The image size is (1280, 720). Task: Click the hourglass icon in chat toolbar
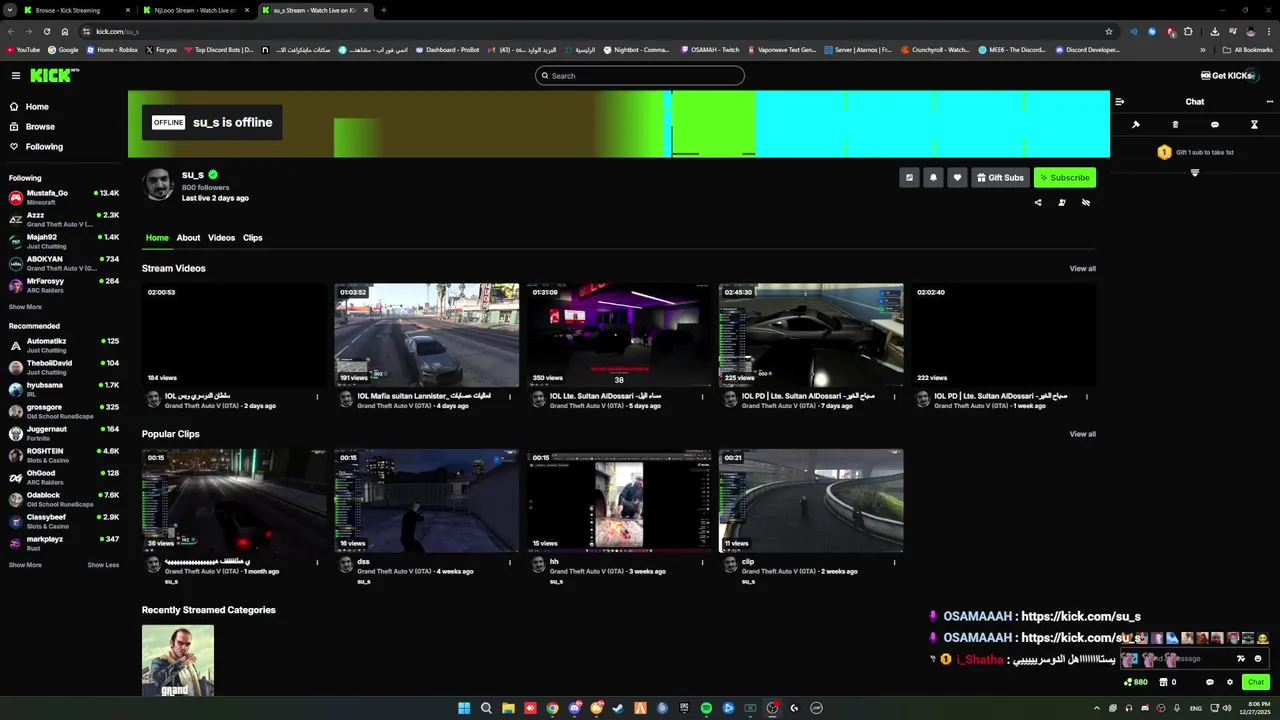click(x=1254, y=125)
